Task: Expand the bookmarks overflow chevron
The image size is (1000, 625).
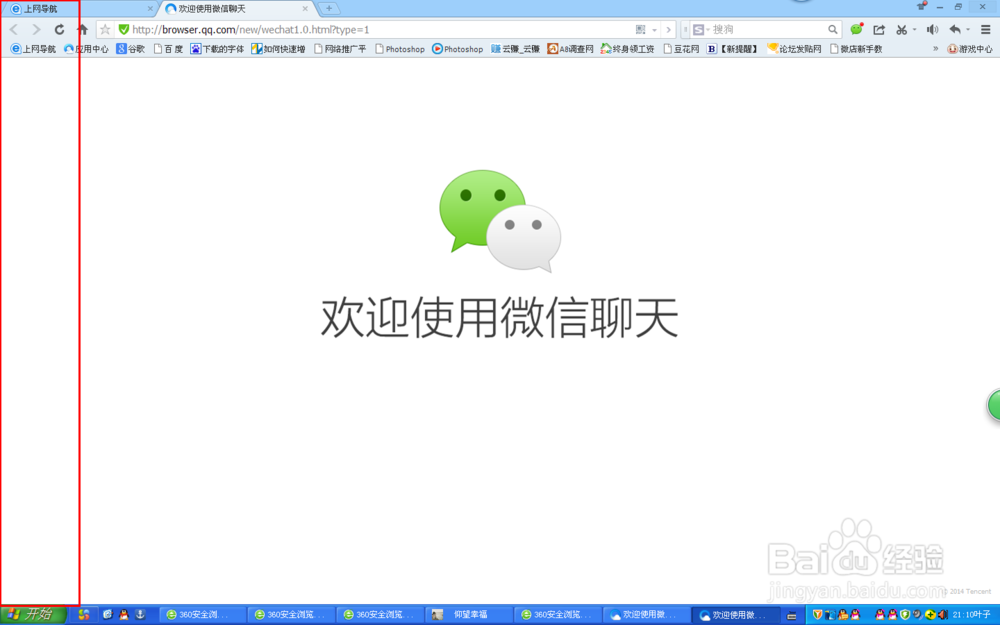Action: point(936,49)
